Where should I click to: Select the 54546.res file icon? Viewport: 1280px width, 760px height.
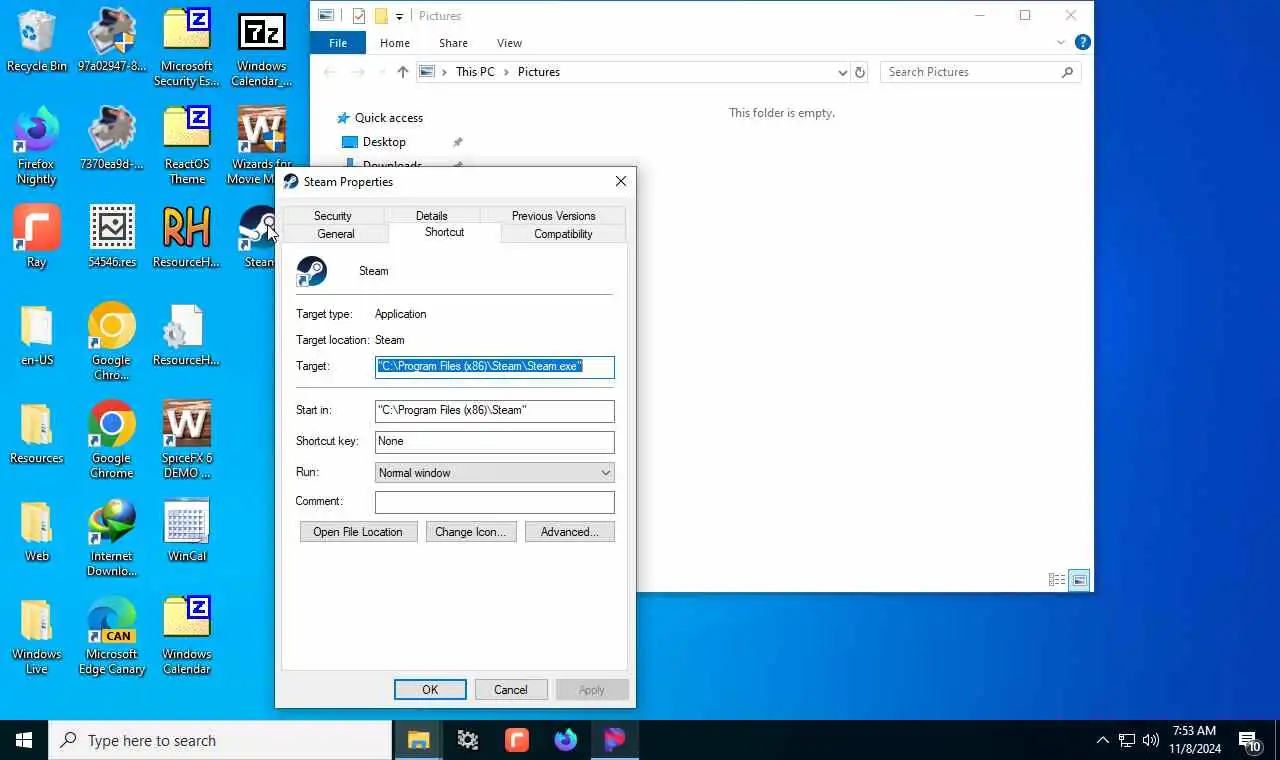(112, 236)
